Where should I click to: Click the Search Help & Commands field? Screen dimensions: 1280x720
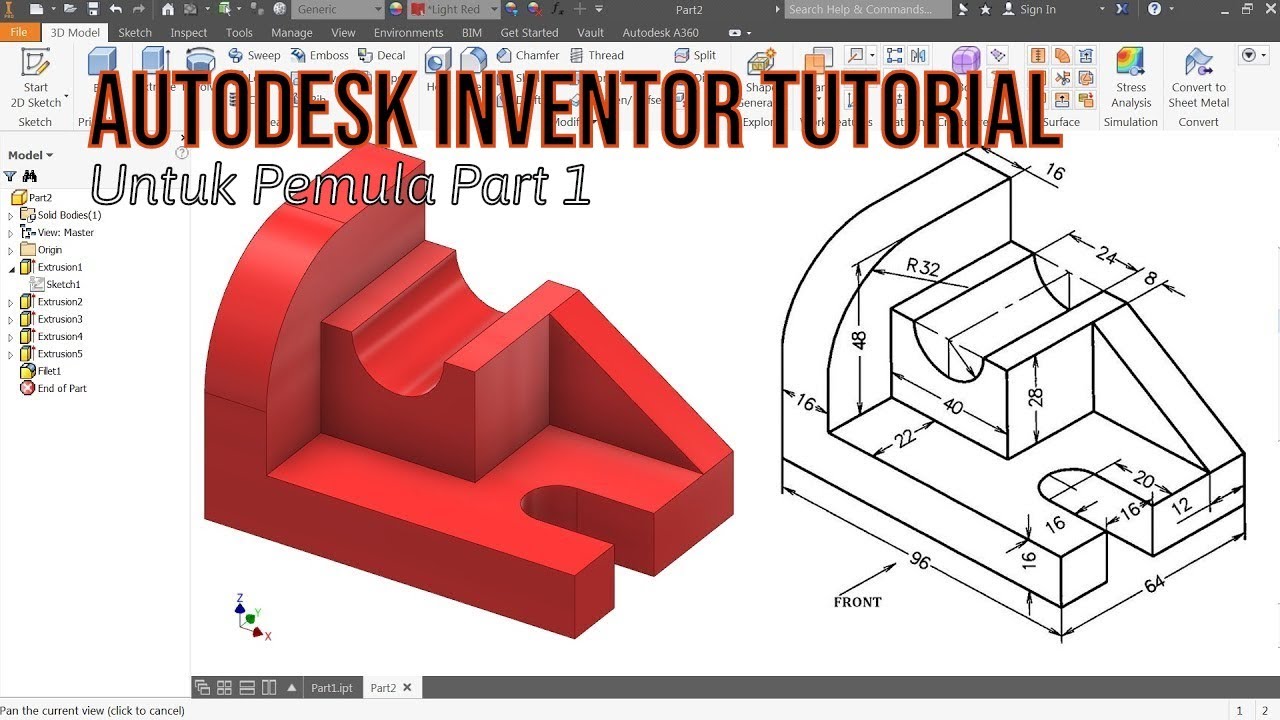(867, 9)
